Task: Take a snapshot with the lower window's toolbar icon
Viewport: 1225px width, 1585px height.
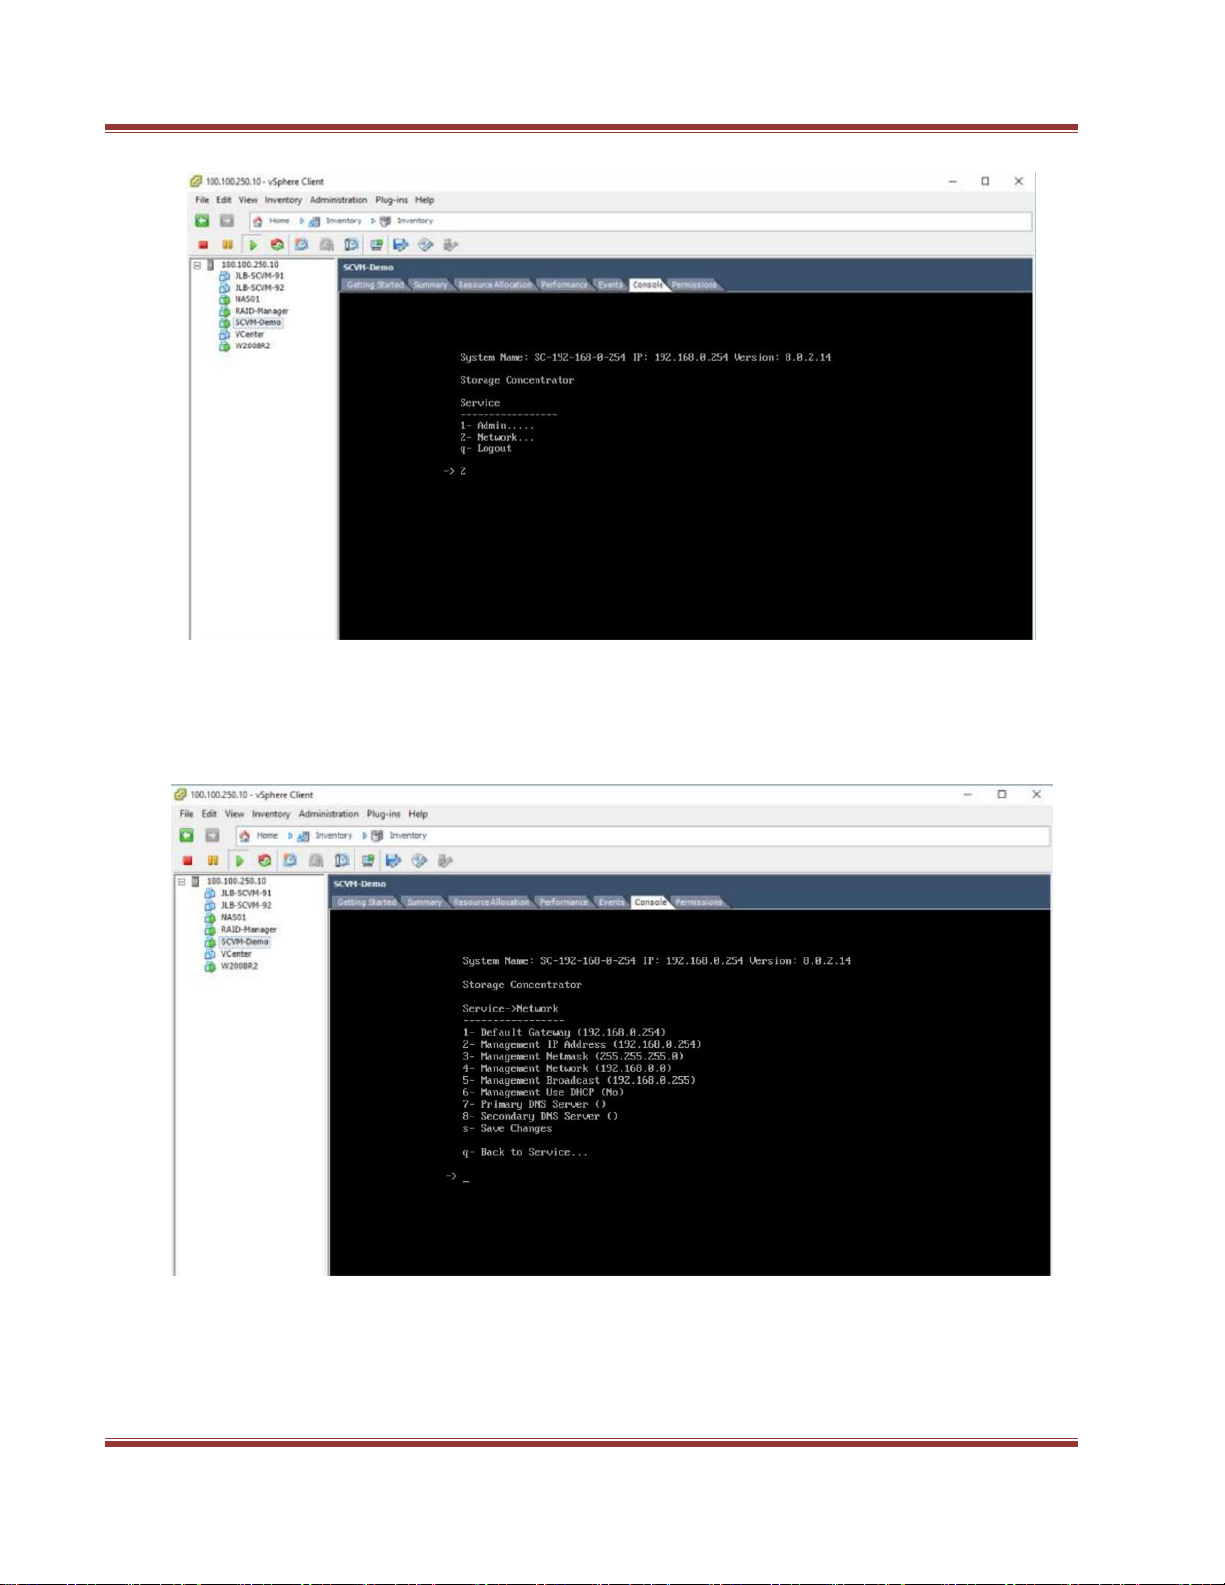Action: click(x=290, y=860)
